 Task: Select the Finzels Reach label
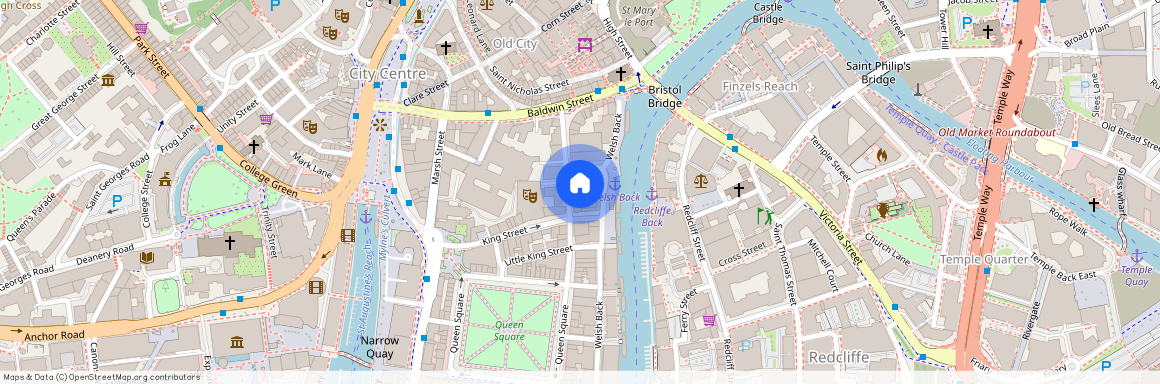(x=760, y=87)
